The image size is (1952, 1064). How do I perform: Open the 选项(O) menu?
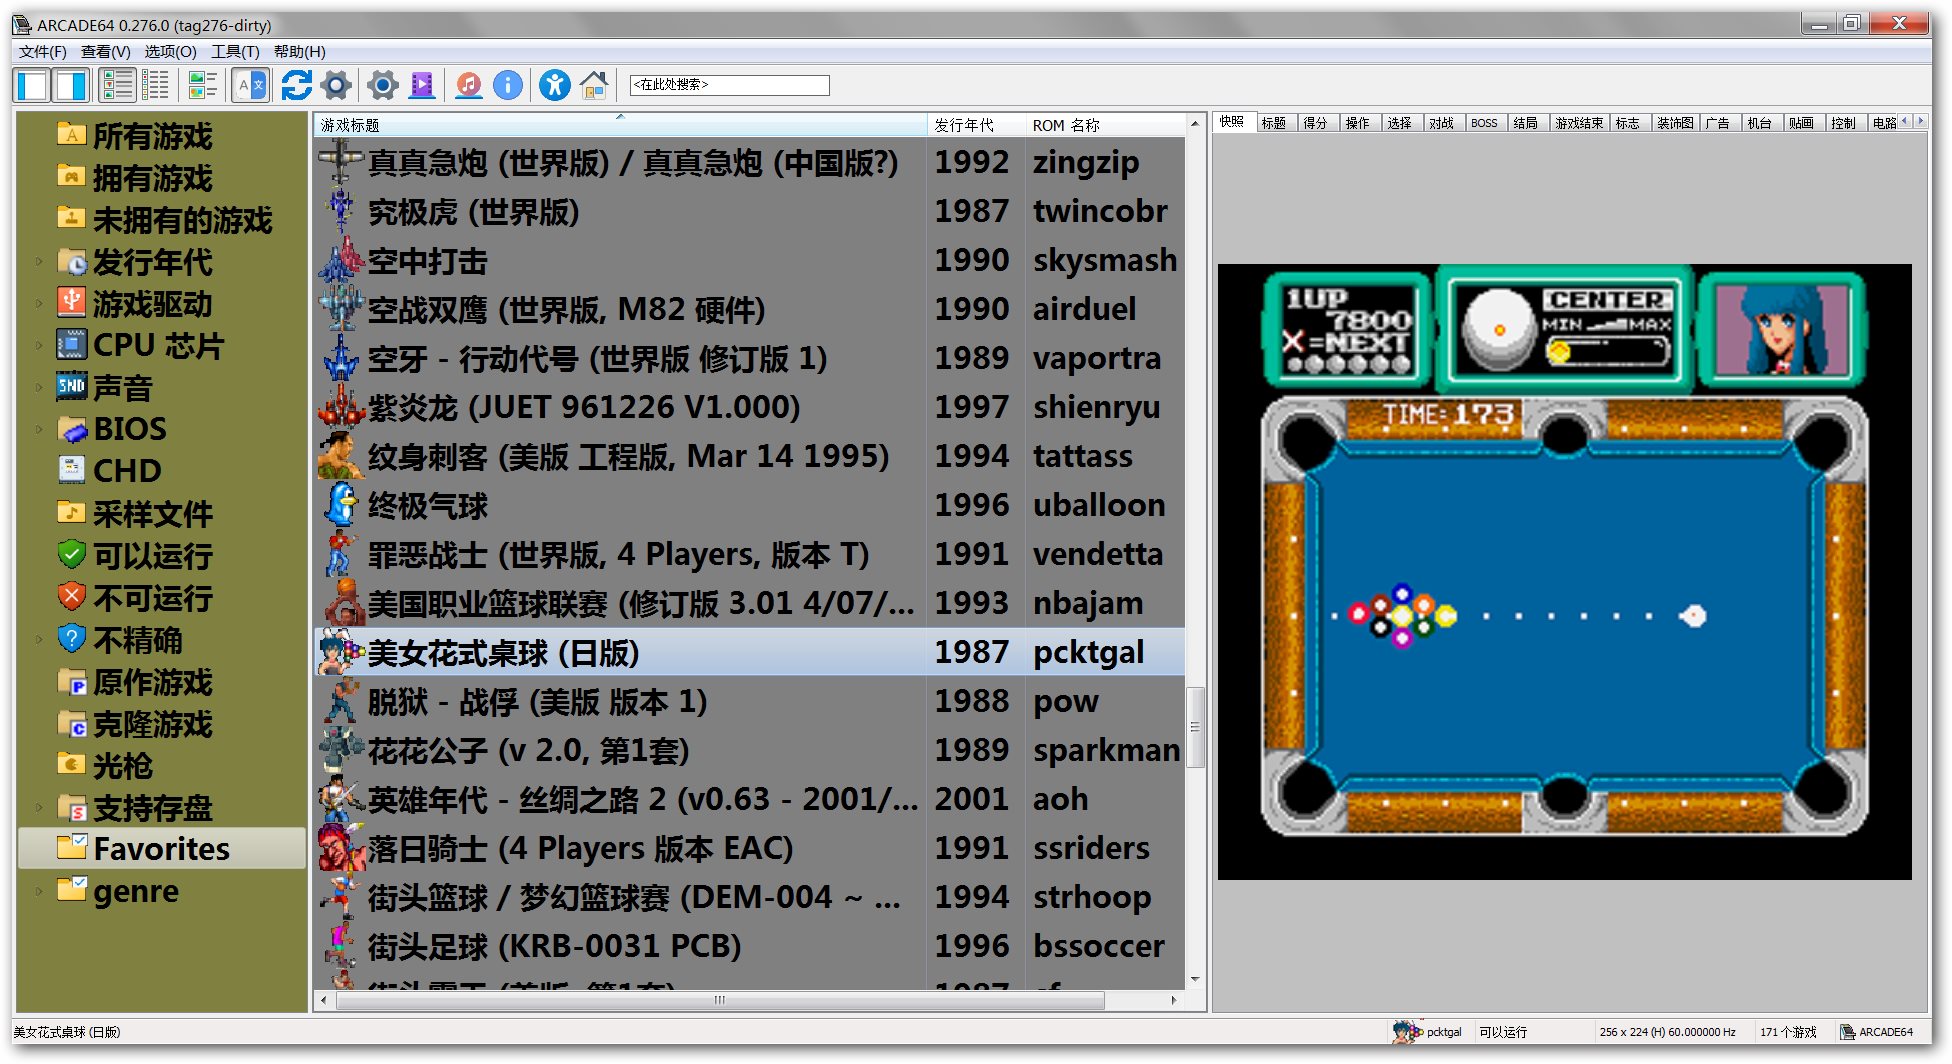(171, 52)
